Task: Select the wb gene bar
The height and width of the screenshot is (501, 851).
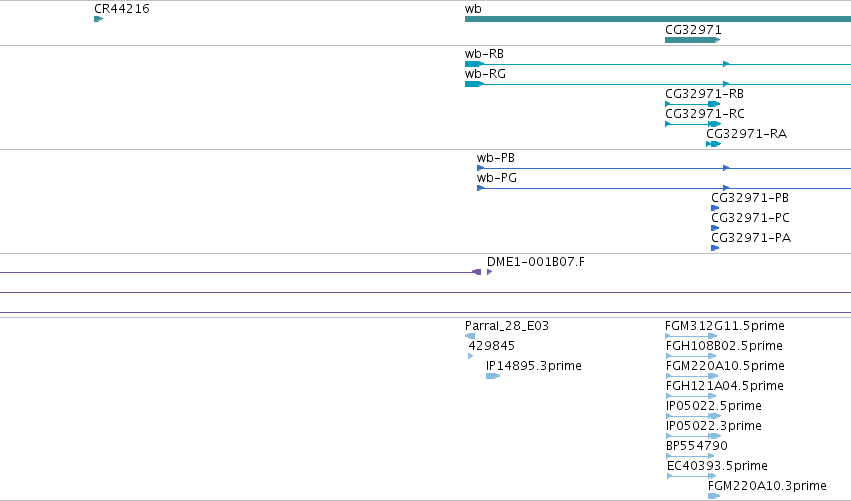Action: [x=658, y=19]
